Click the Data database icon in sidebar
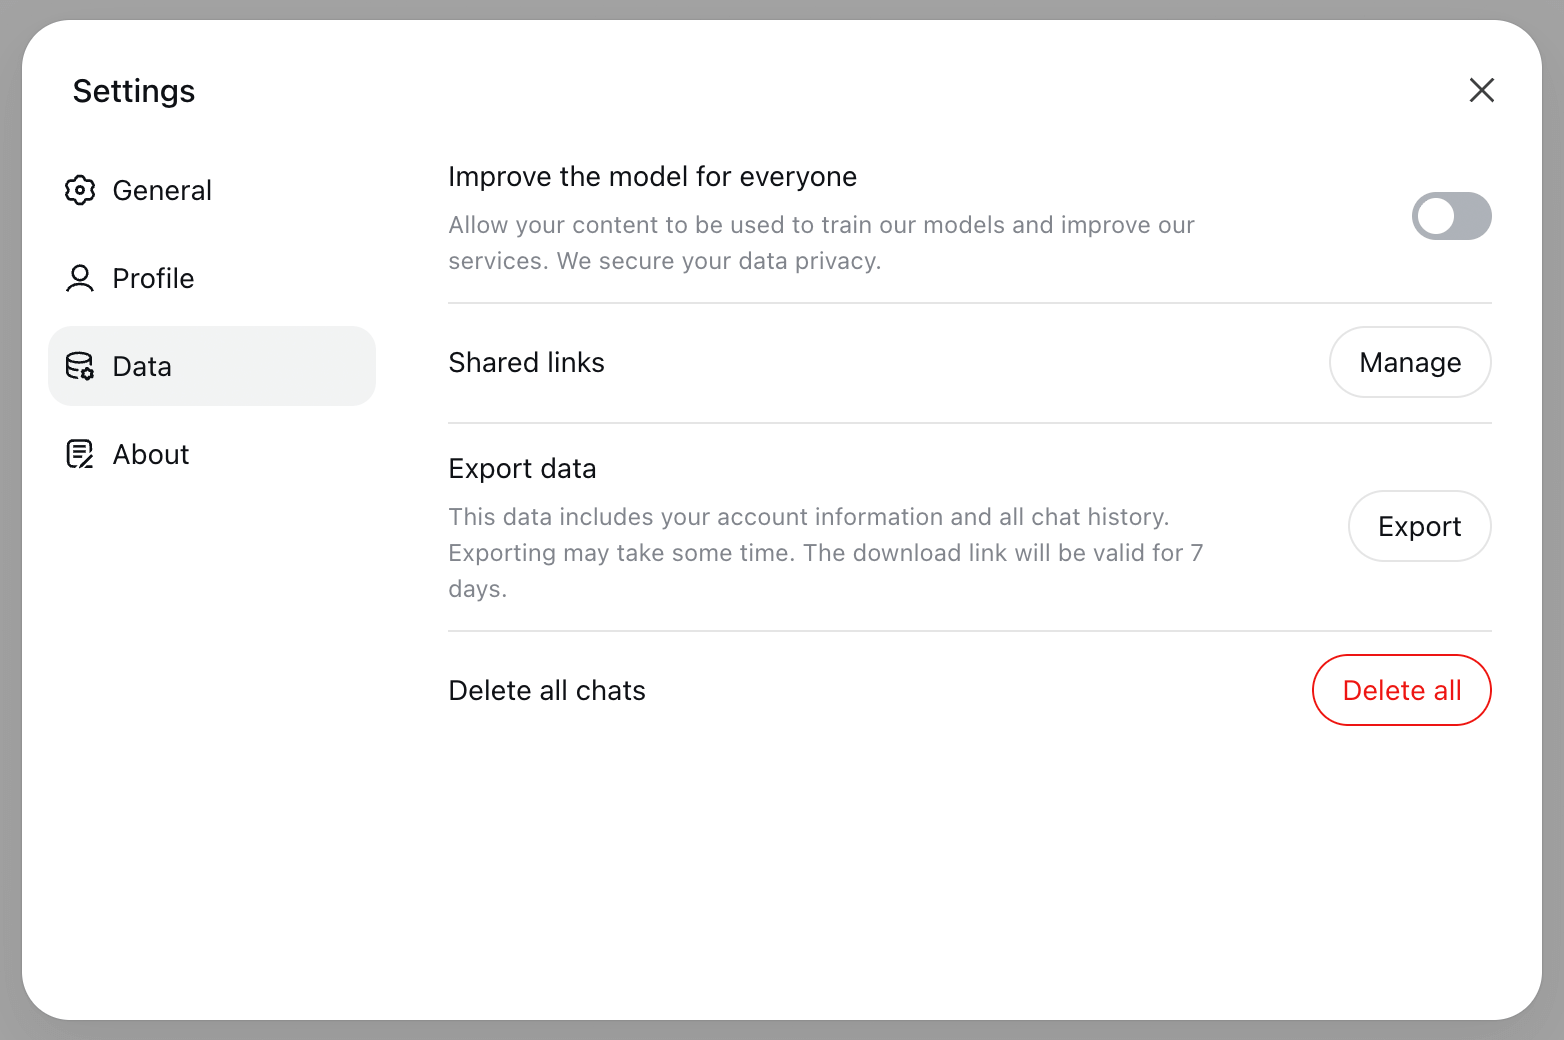Image resolution: width=1564 pixels, height=1040 pixels. [80, 366]
